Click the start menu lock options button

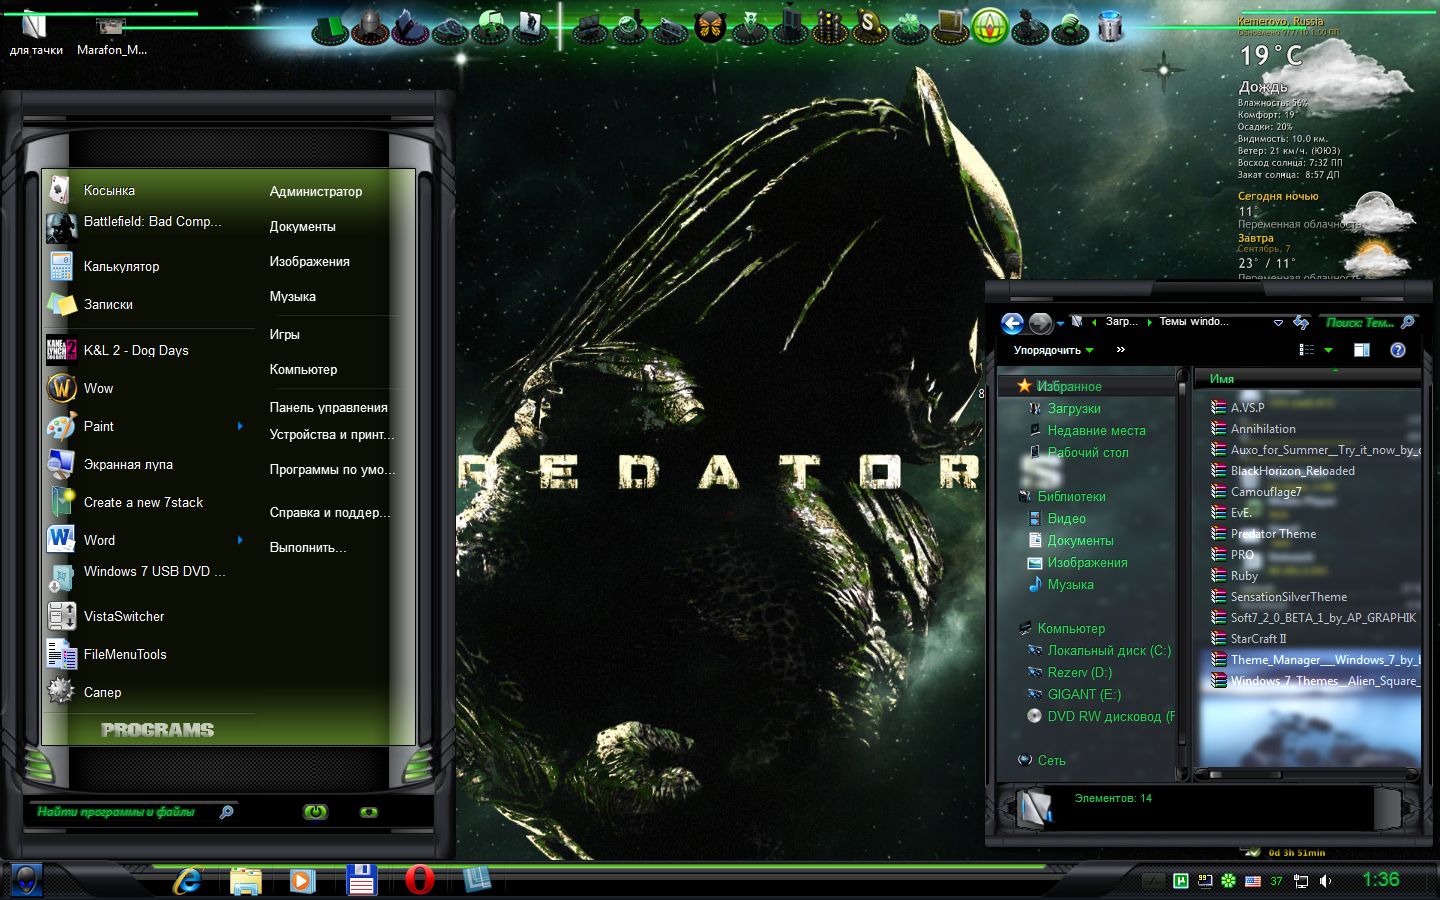369,812
